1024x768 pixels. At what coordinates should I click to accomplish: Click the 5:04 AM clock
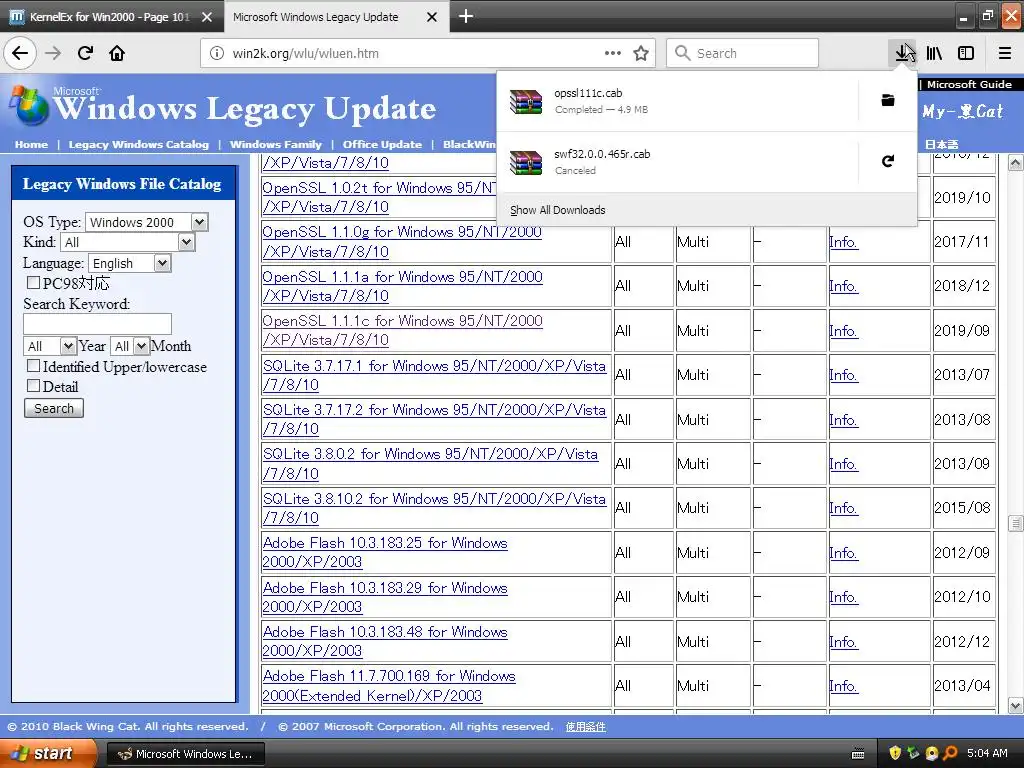pyautogui.click(x=987, y=753)
